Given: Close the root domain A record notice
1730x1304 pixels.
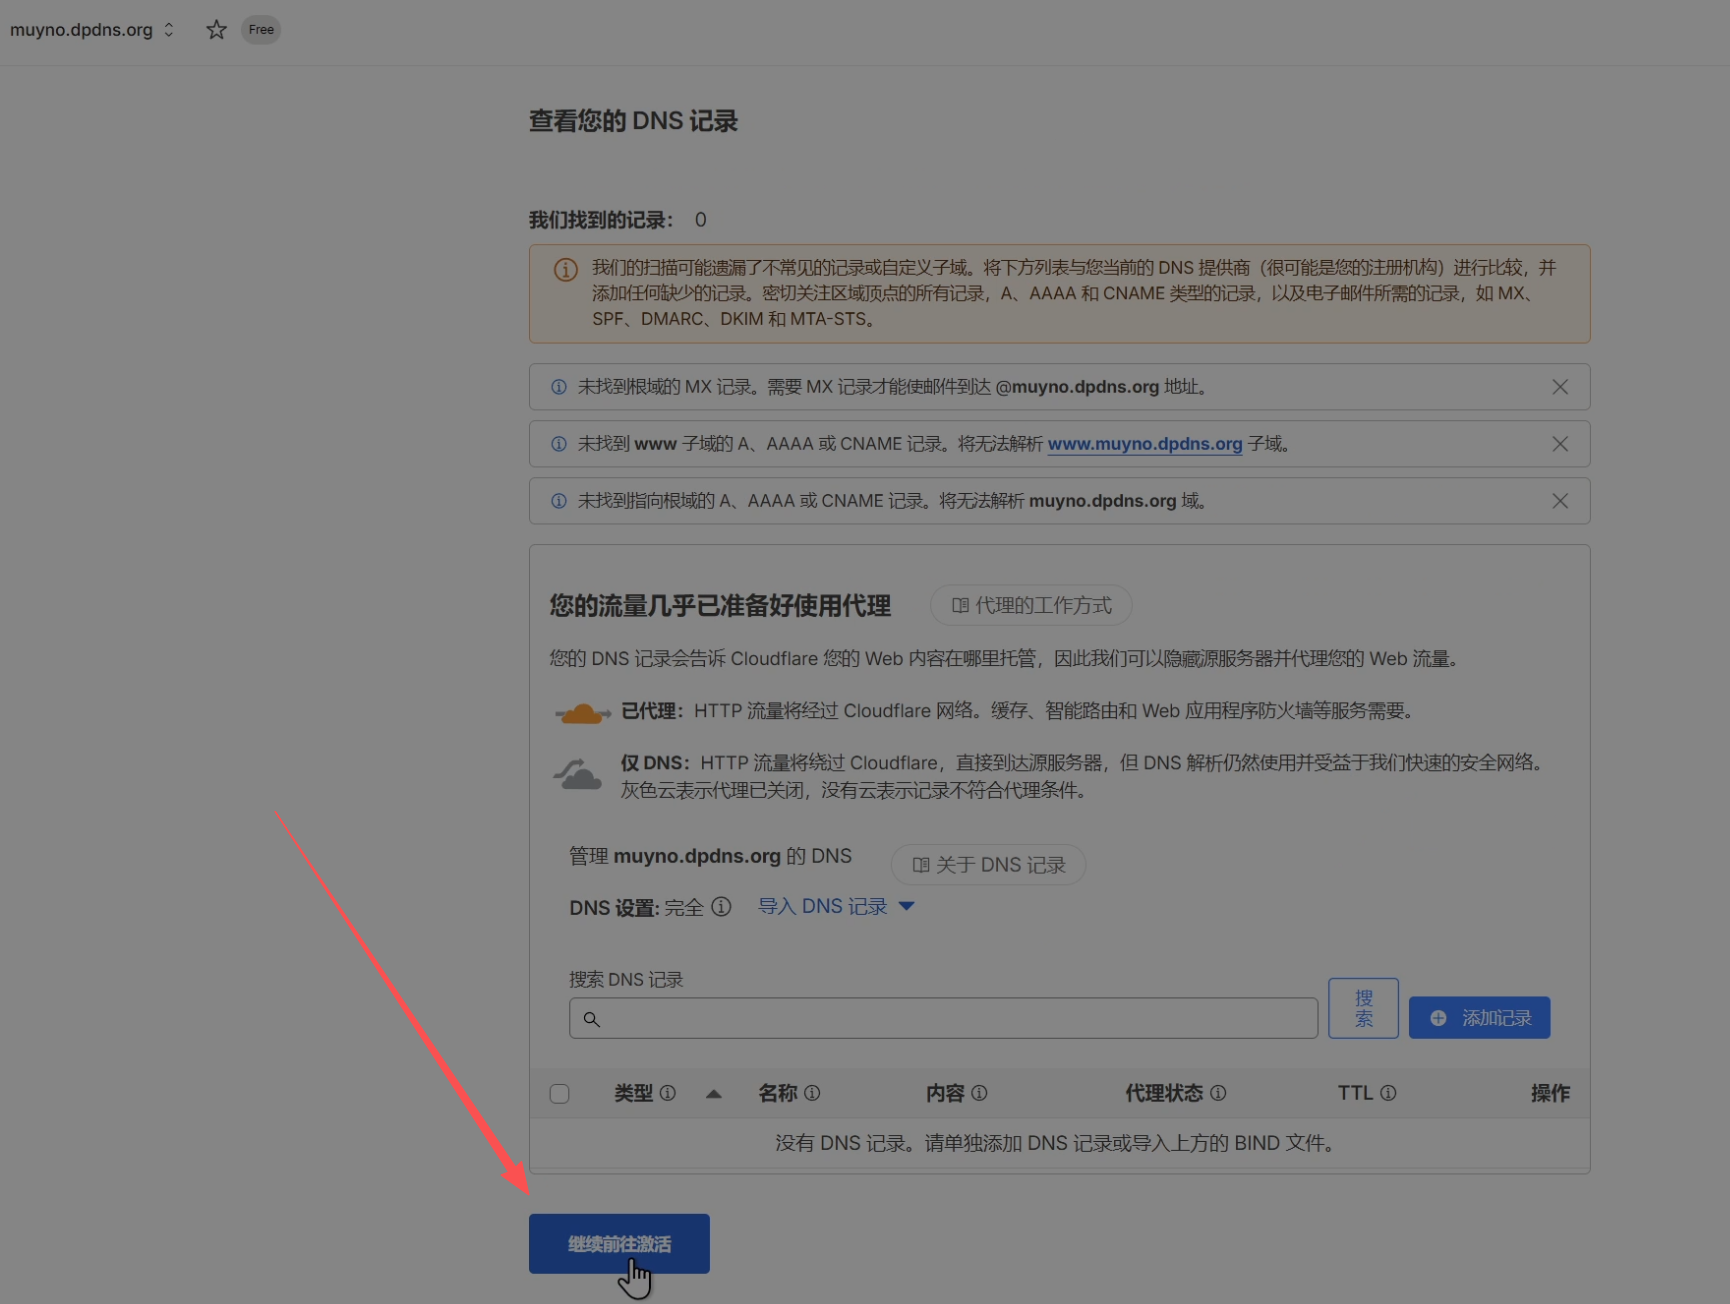Looking at the screenshot, I should [x=1559, y=501].
